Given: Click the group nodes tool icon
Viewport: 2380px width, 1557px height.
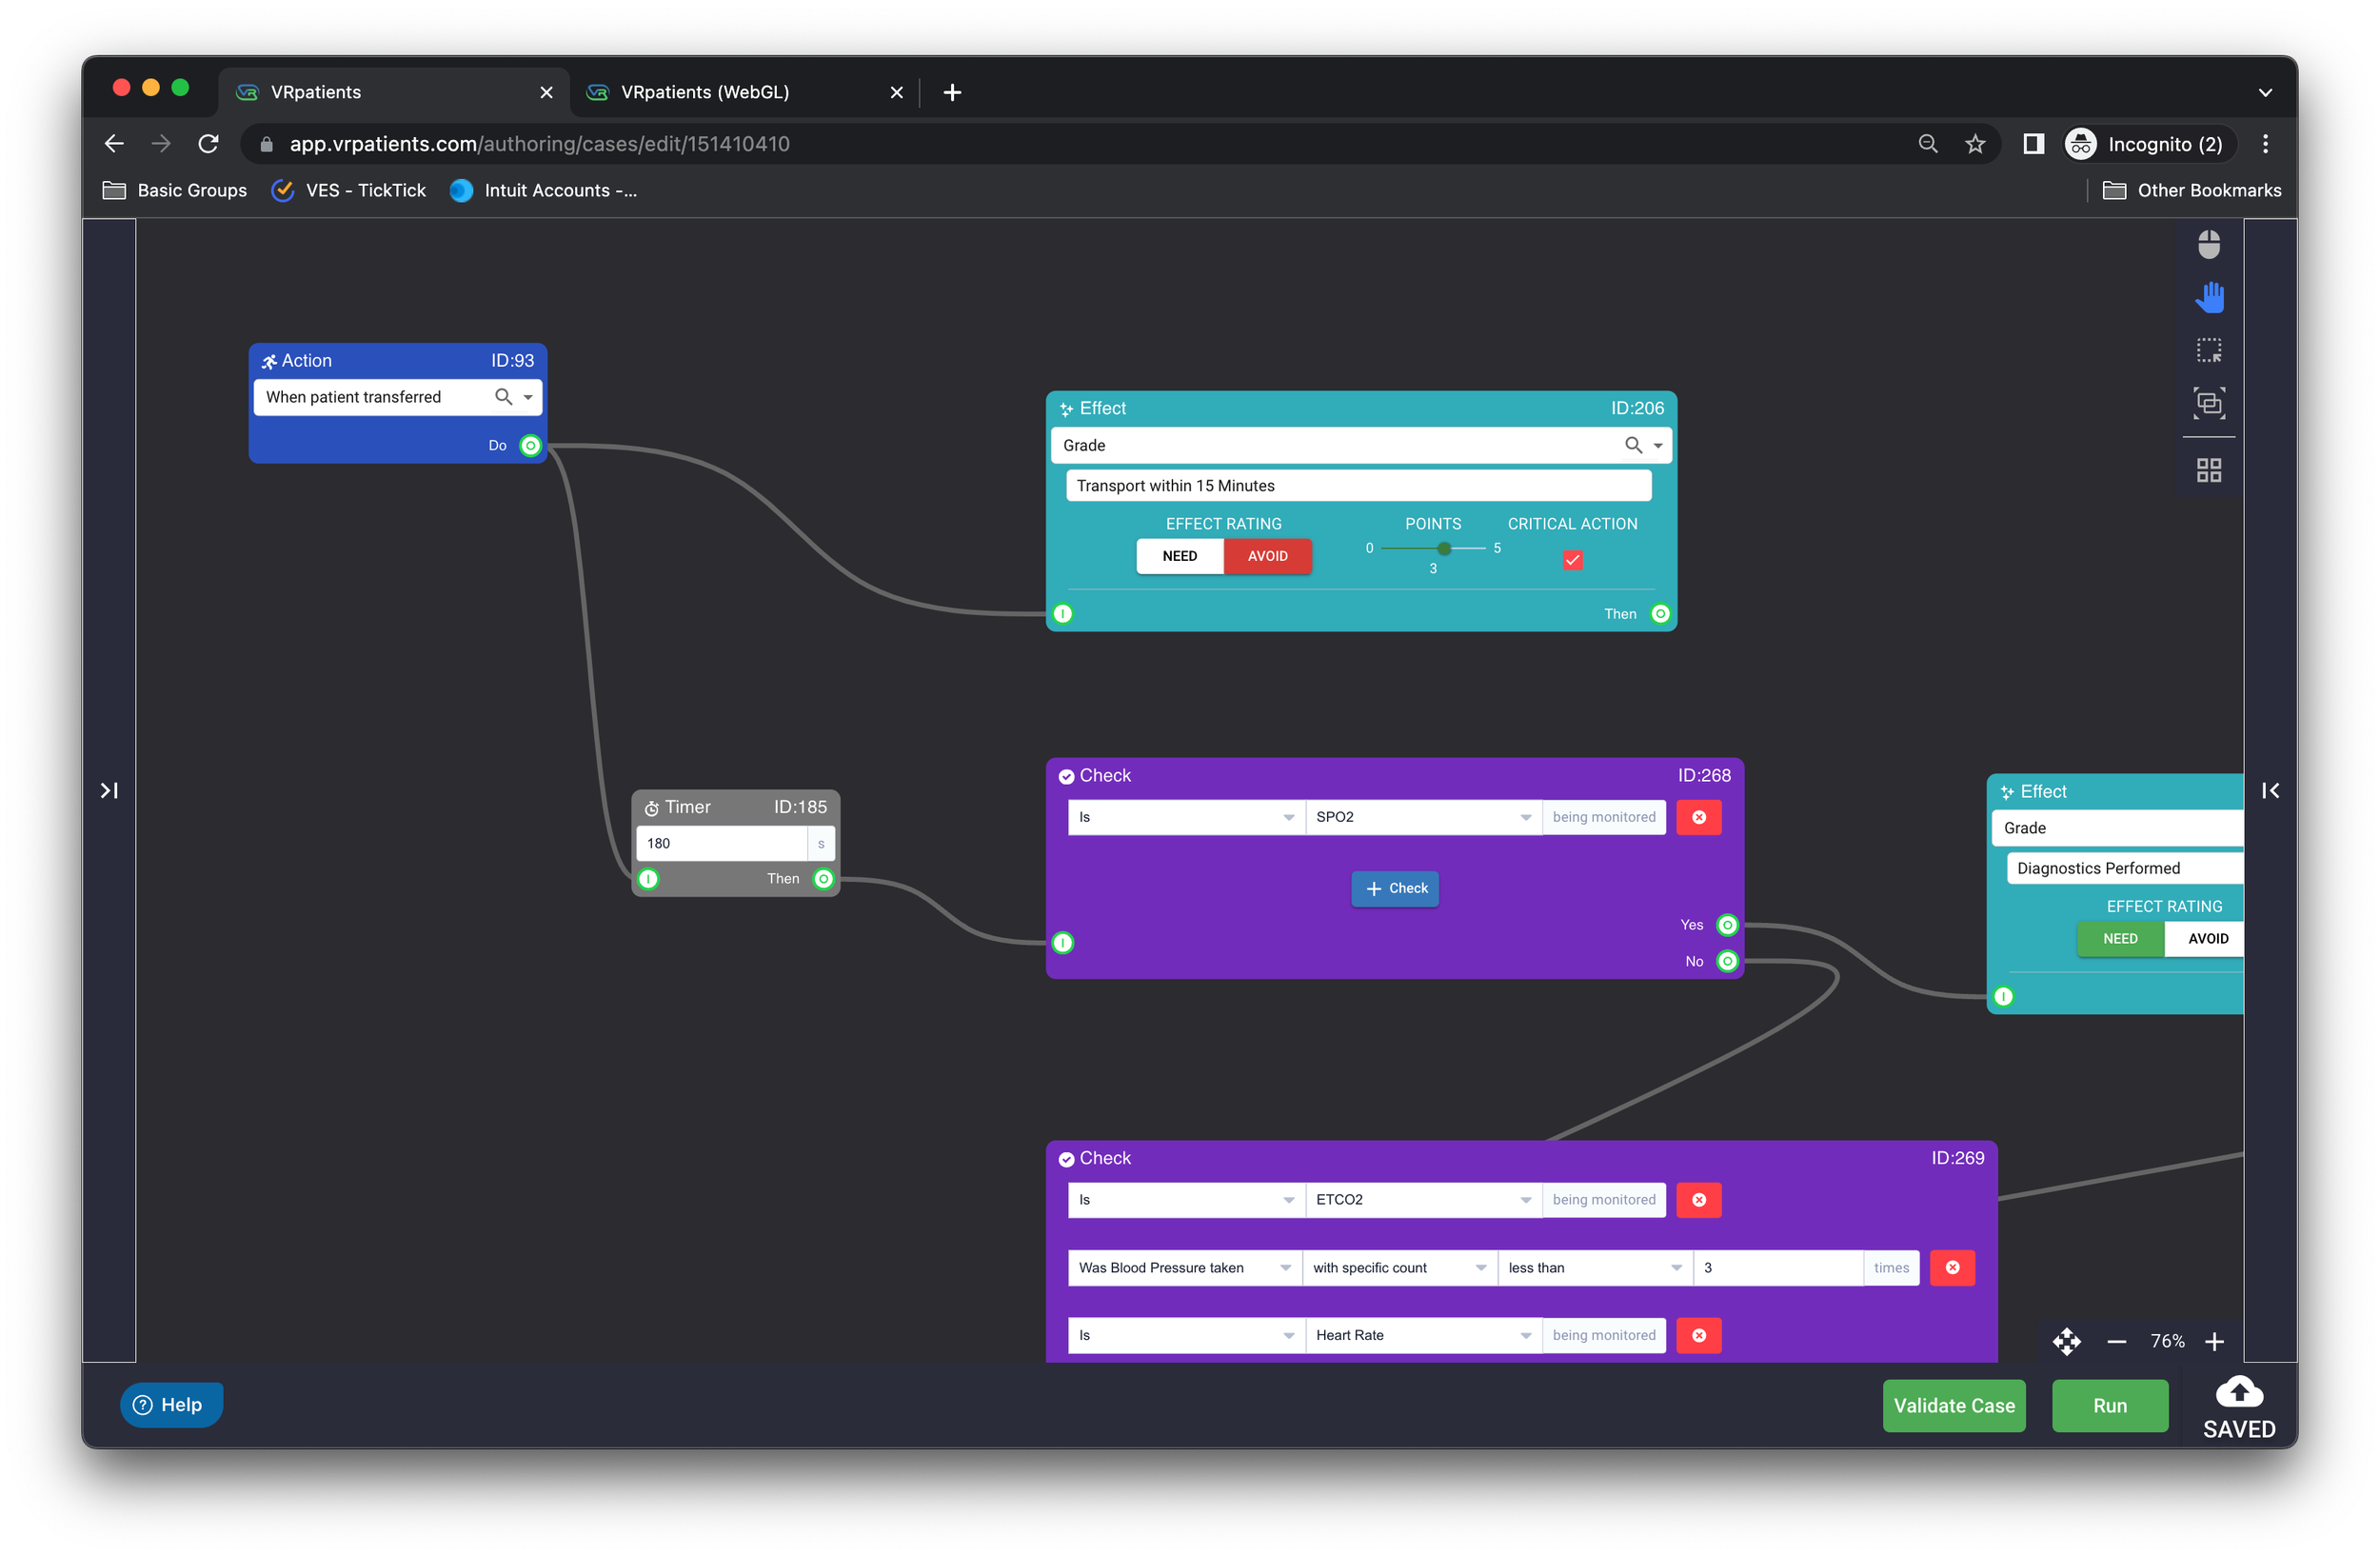Looking at the screenshot, I should (x=2208, y=403).
